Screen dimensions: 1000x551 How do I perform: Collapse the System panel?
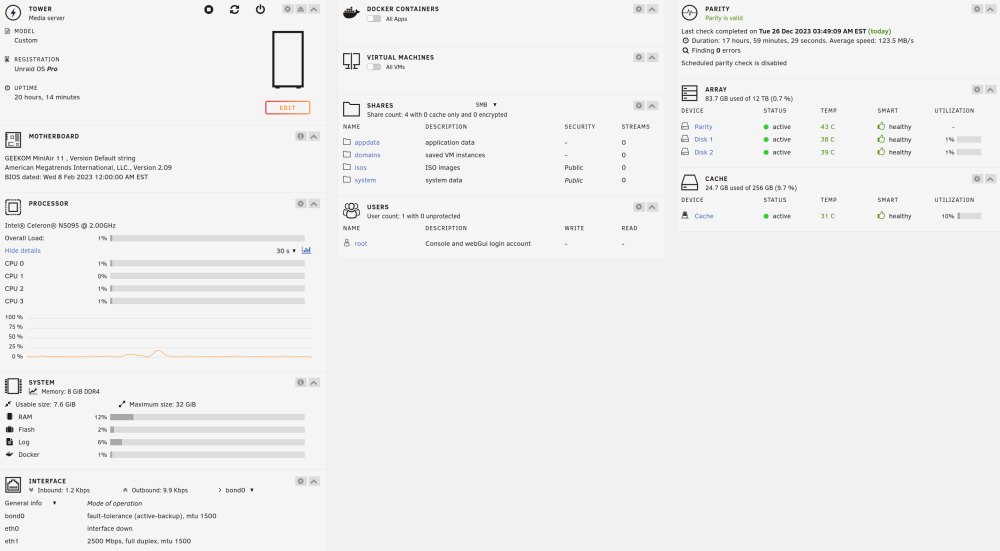(x=314, y=383)
